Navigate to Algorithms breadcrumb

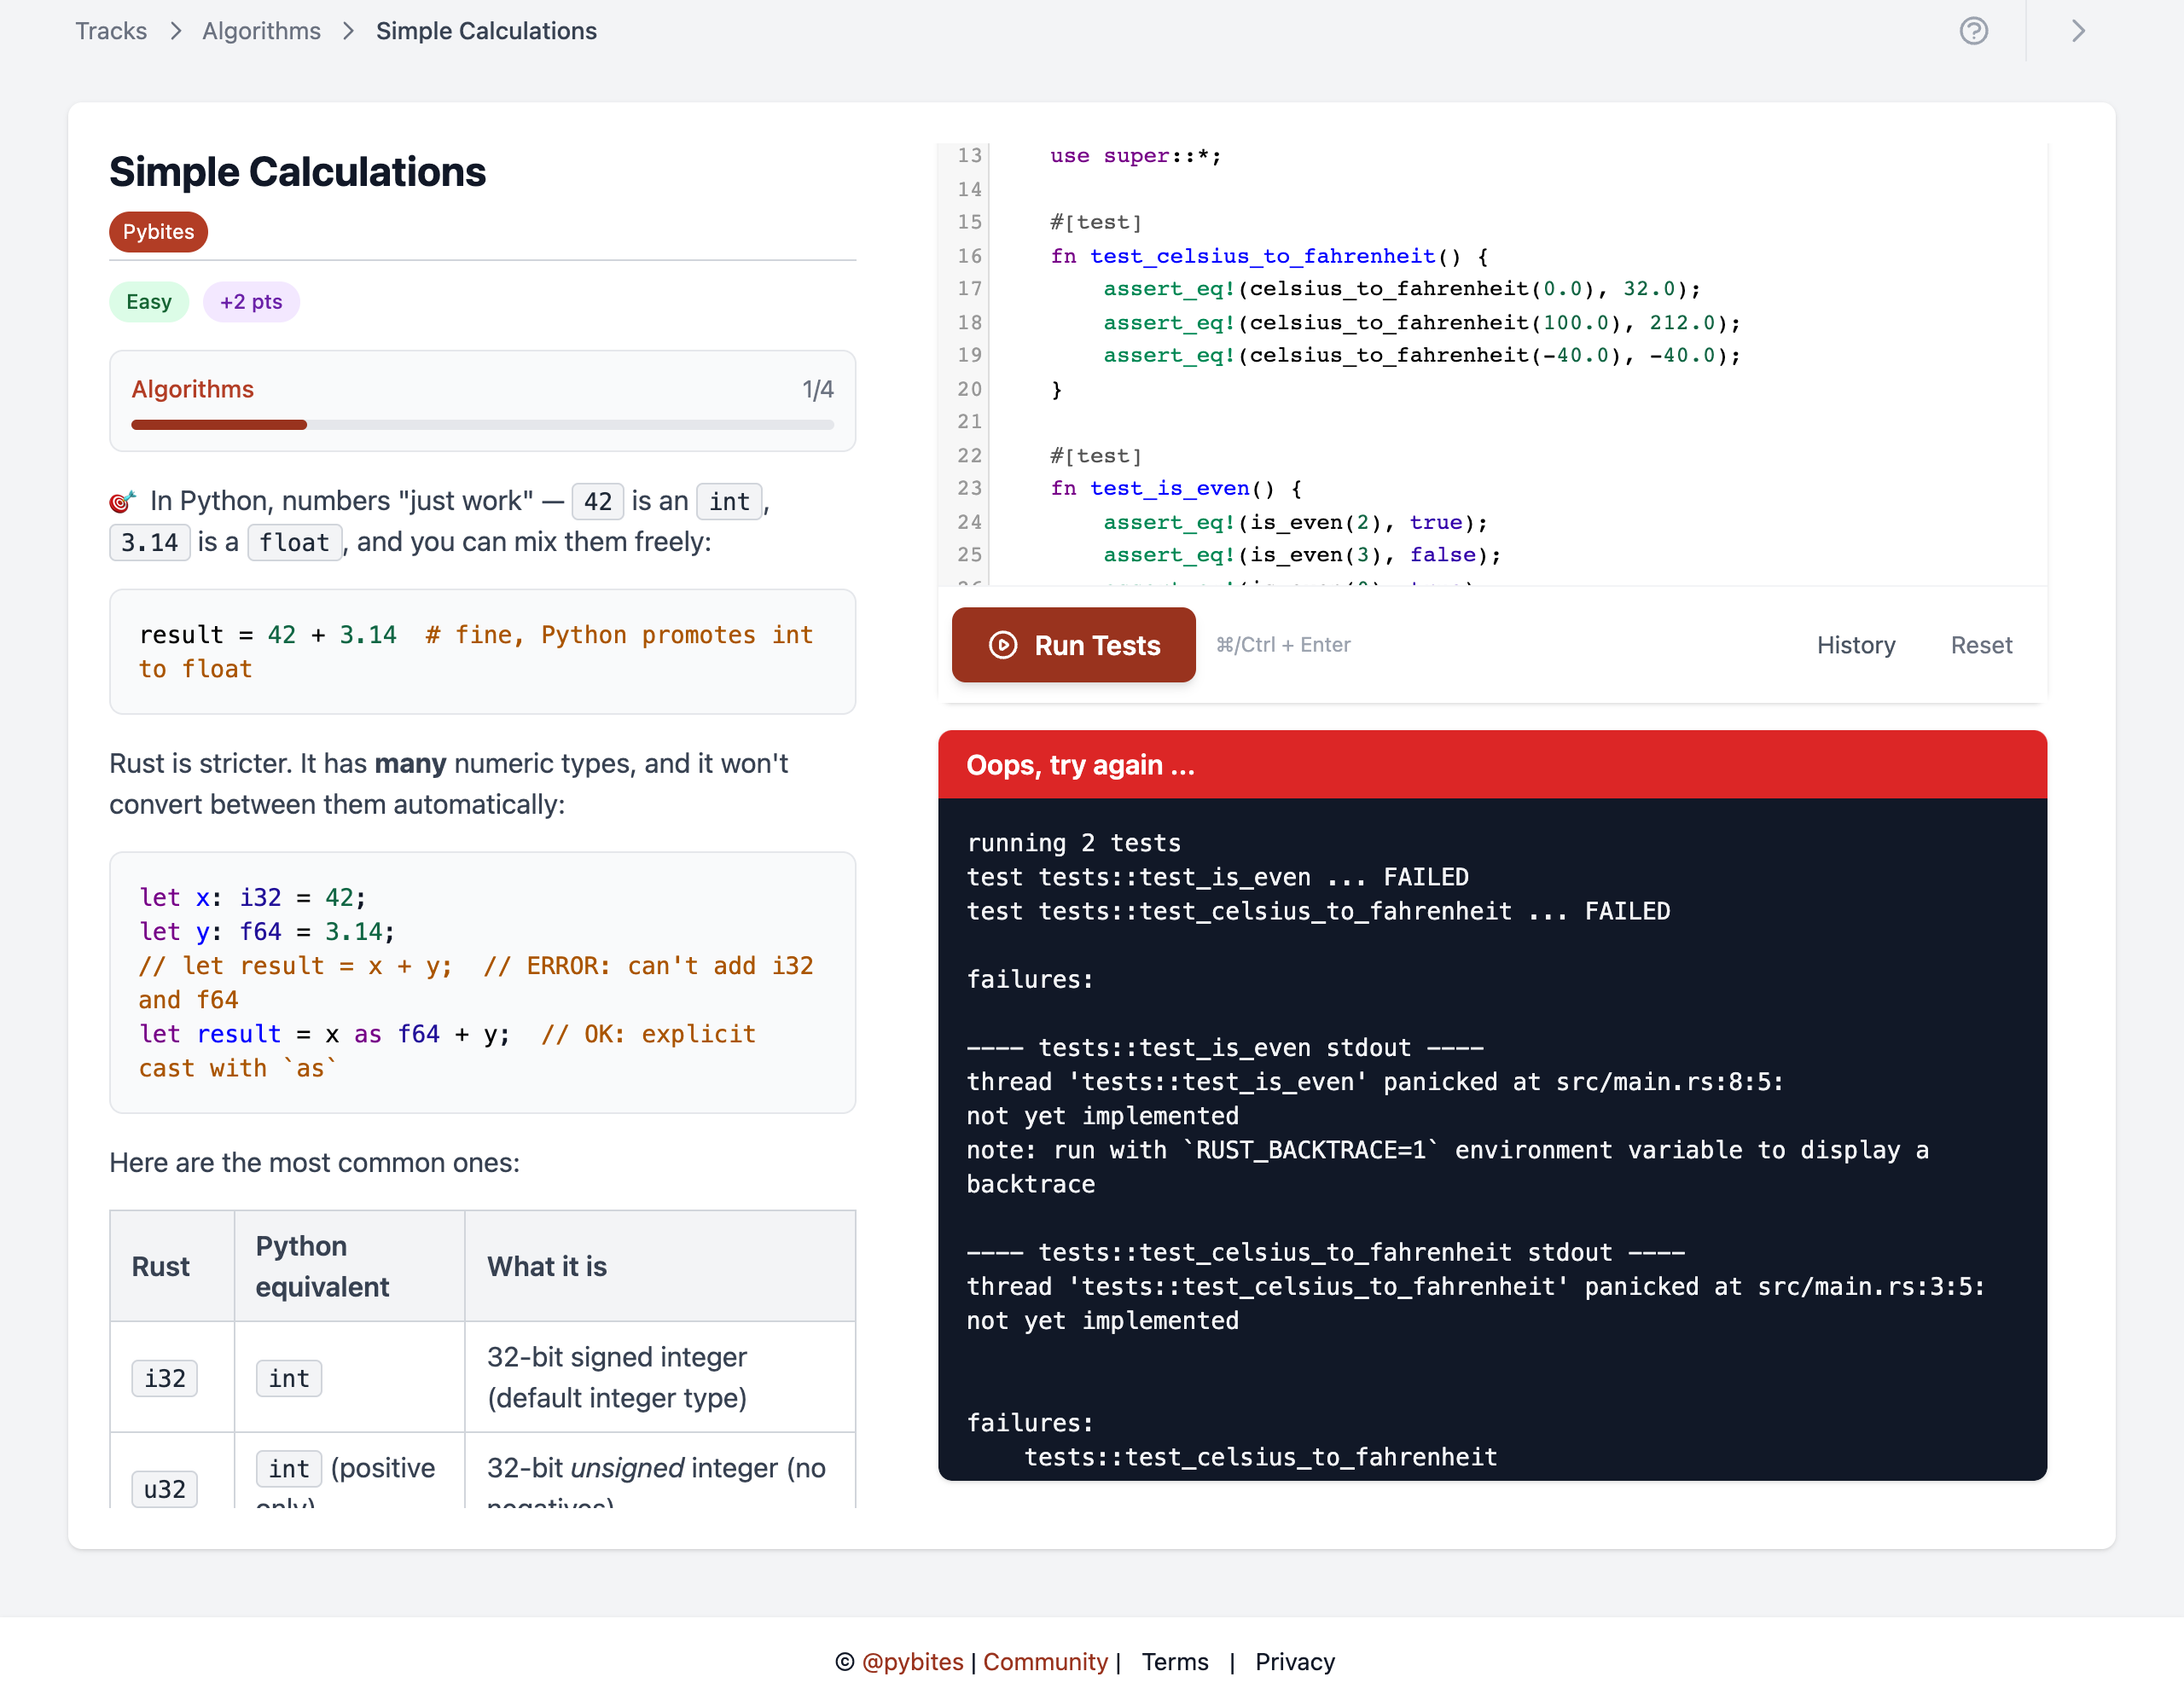click(x=261, y=31)
